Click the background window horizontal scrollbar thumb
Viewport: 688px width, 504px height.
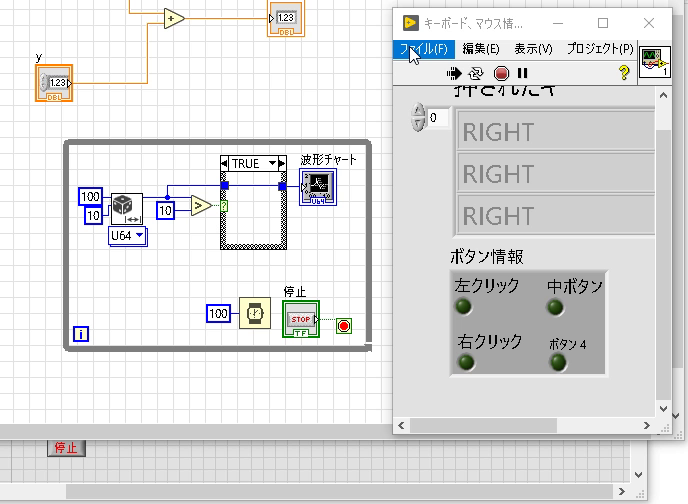tap(339, 492)
